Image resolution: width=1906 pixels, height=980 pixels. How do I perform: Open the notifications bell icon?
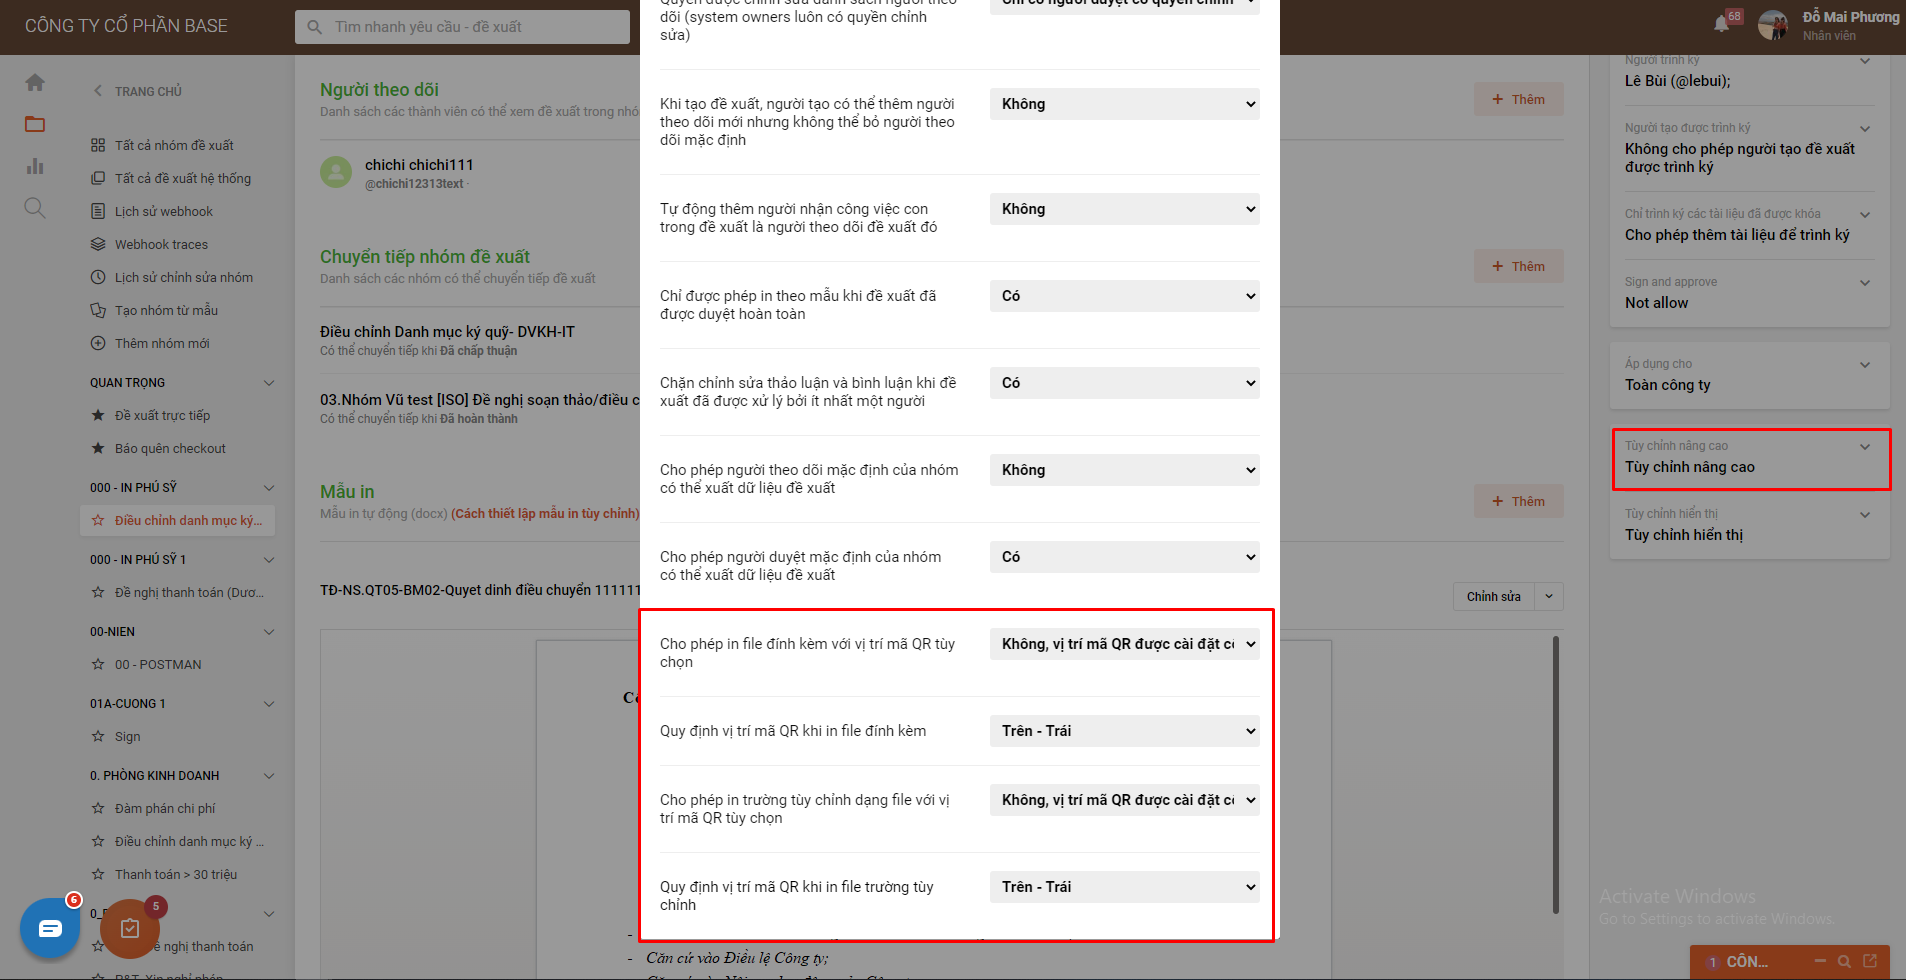click(1721, 24)
